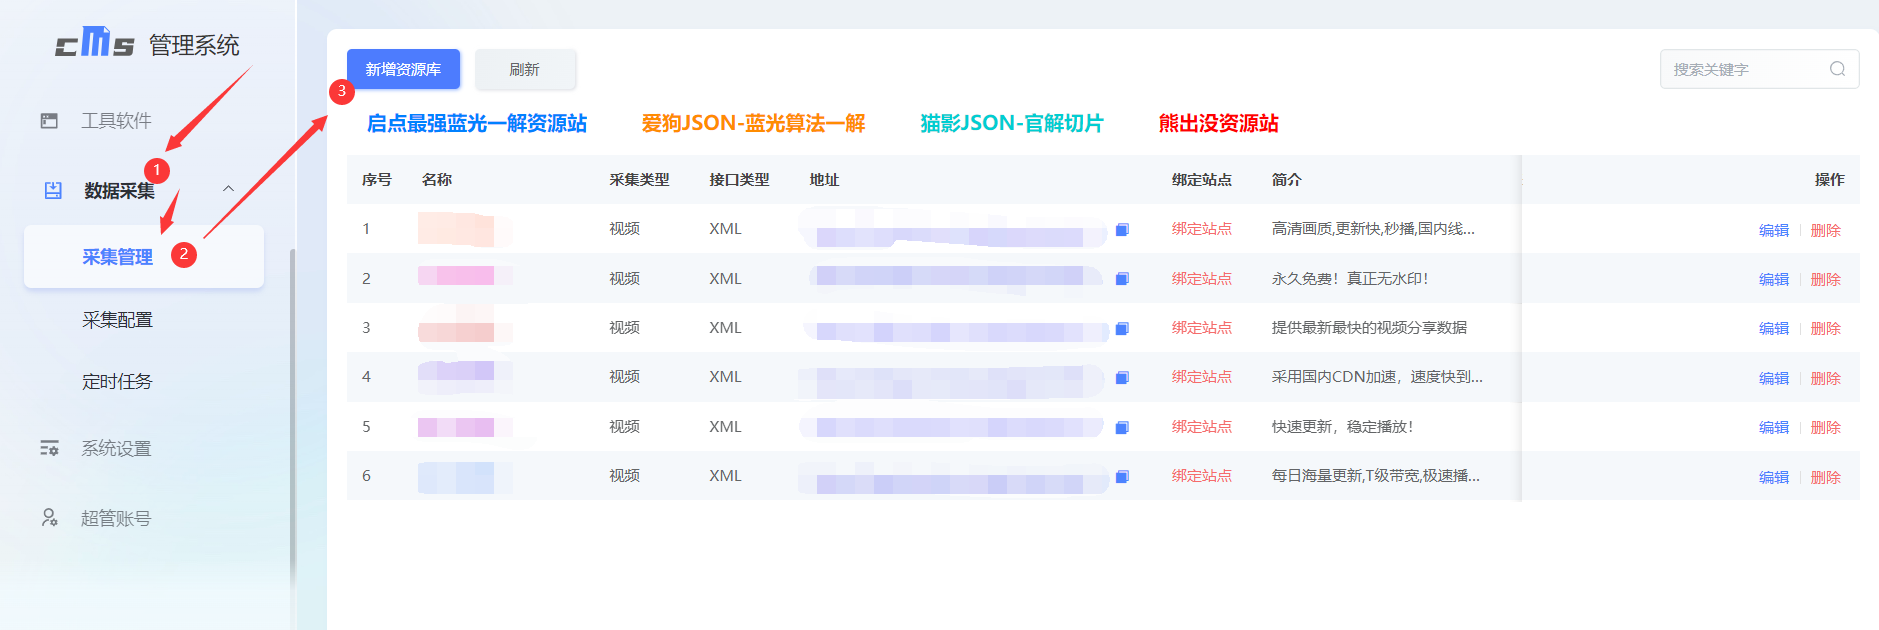
Task: Edit row 4 via 编辑
Action: point(1773,378)
